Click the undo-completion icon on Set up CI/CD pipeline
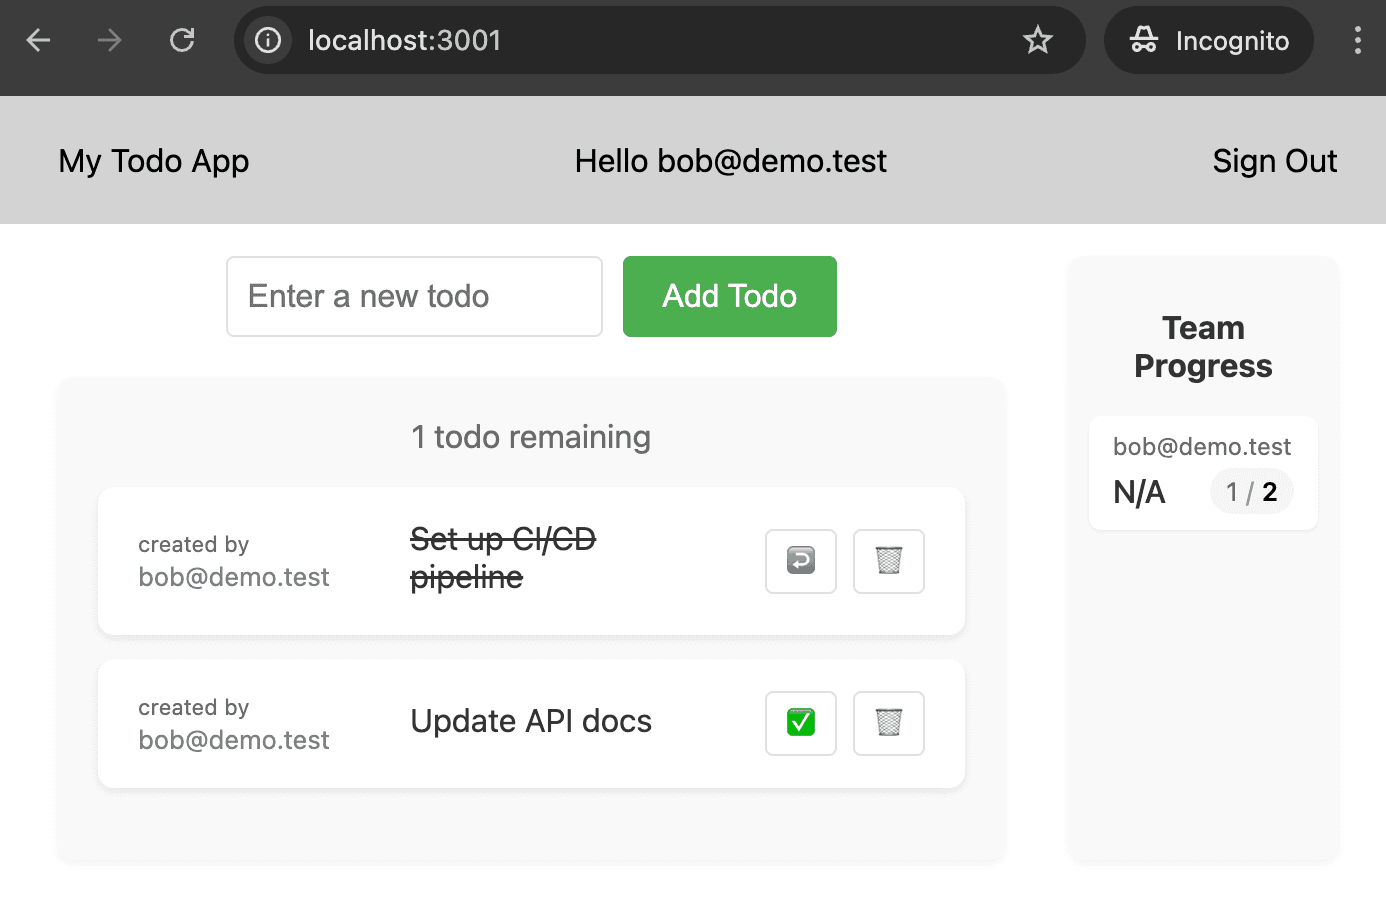1386x902 pixels. [x=800, y=561]
